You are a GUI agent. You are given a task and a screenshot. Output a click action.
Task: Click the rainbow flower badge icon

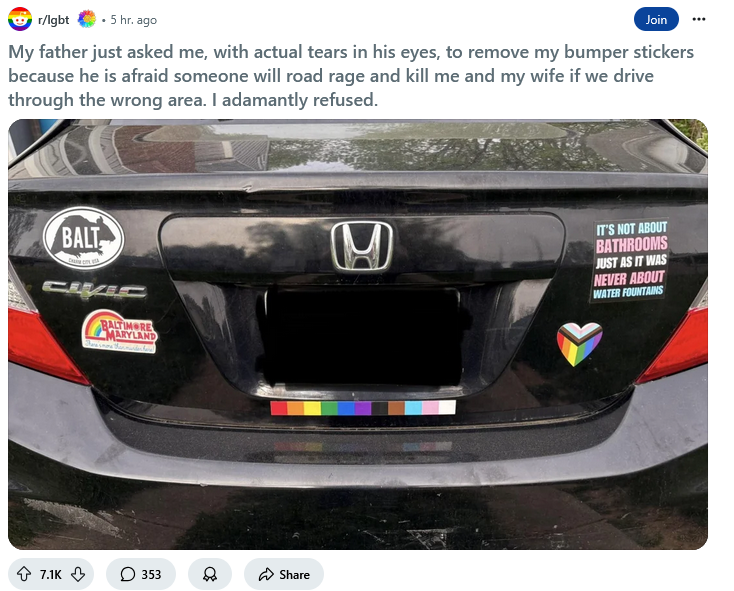87,19
